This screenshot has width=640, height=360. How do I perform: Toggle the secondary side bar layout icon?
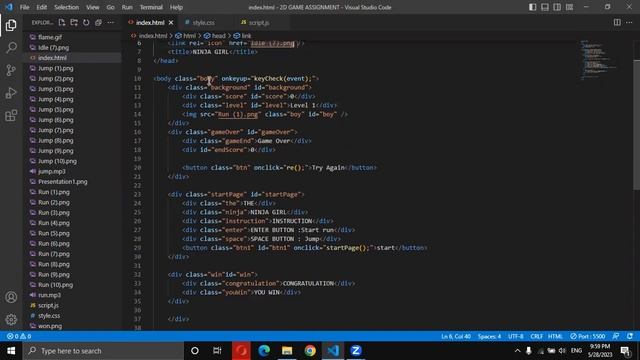point(557,7)
